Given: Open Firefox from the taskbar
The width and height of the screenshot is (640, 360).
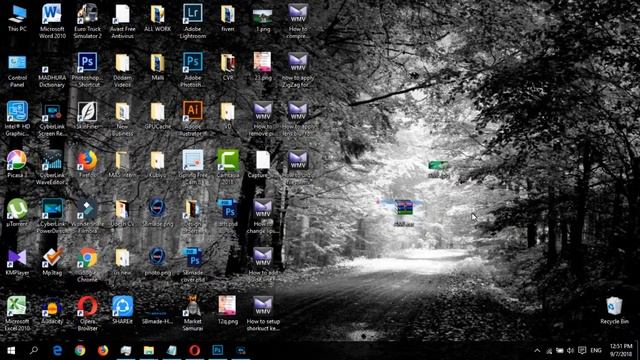Looking at the screenshot, I should pyautogui.click(x=103, y=350).
